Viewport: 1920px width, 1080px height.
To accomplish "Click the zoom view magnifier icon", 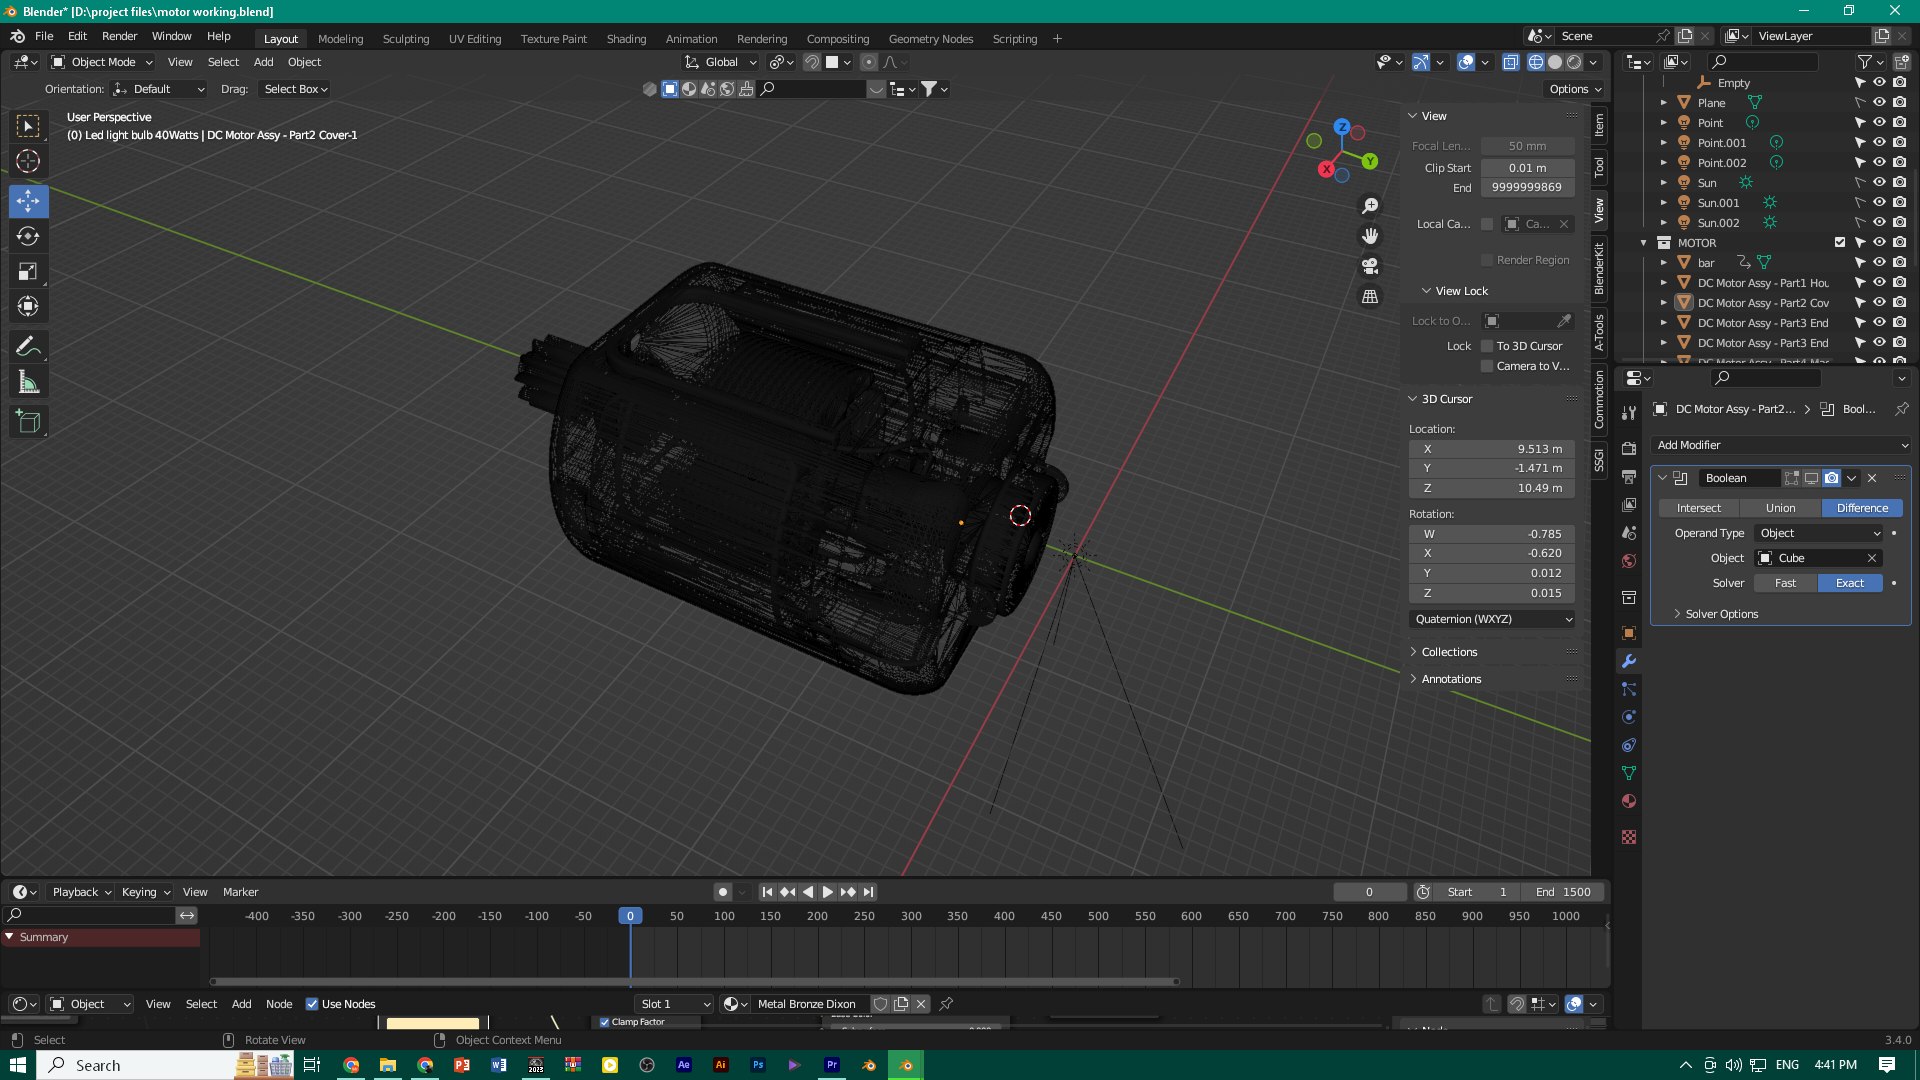I will (x=1370, y=206).
